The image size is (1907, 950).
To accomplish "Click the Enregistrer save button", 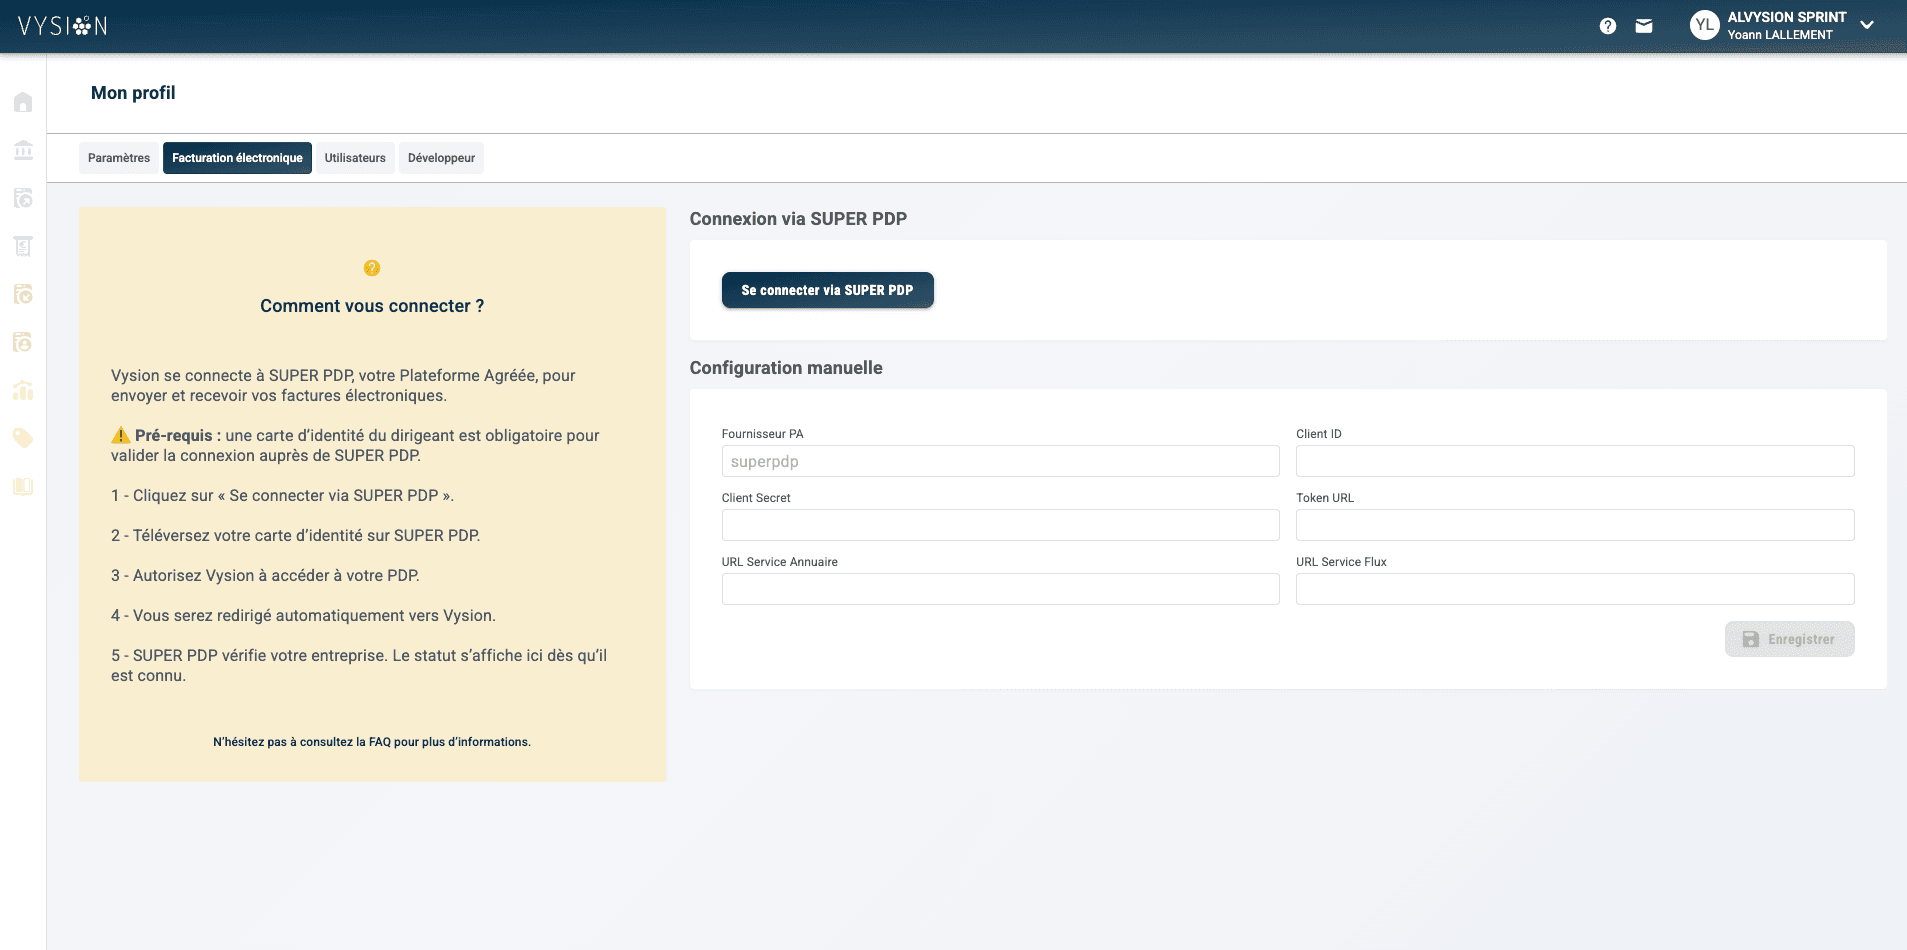I will pos(1790,639).
